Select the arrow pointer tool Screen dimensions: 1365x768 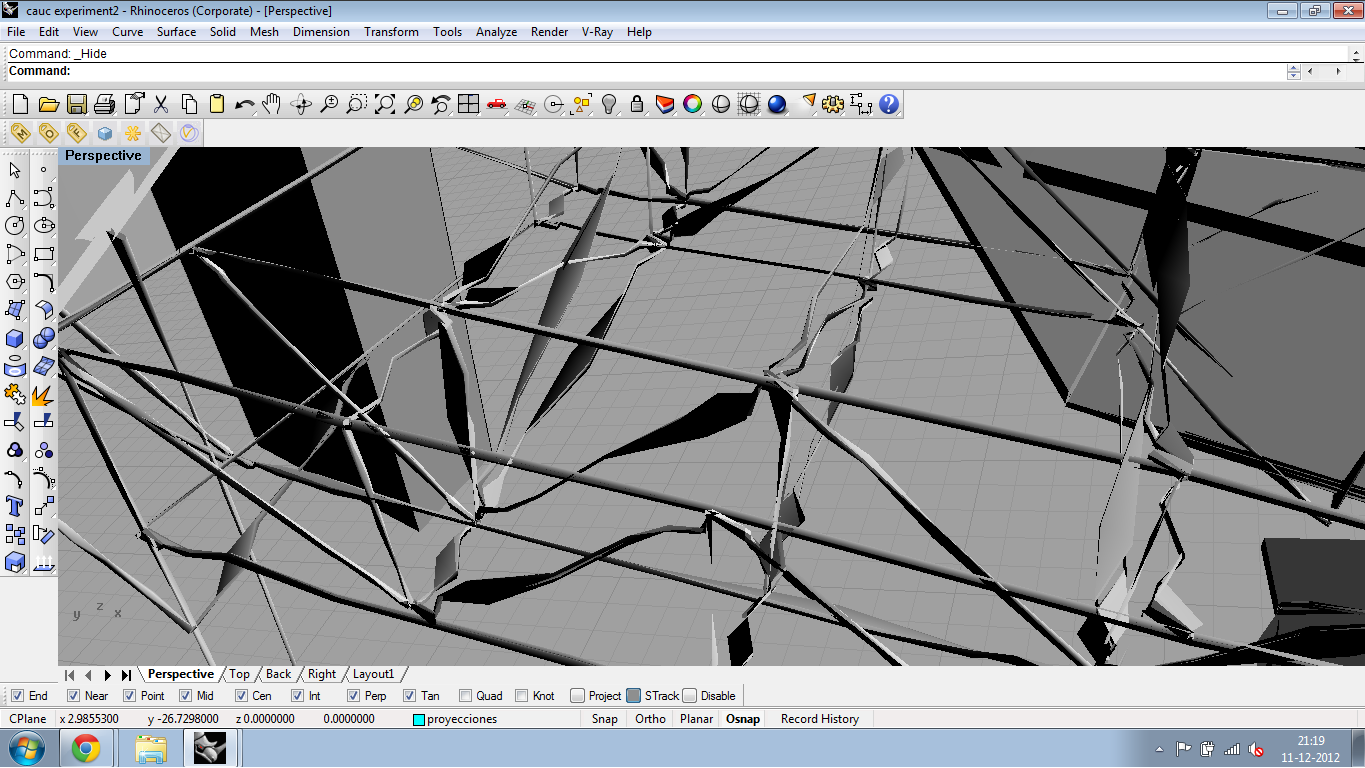tap(15, 170)
